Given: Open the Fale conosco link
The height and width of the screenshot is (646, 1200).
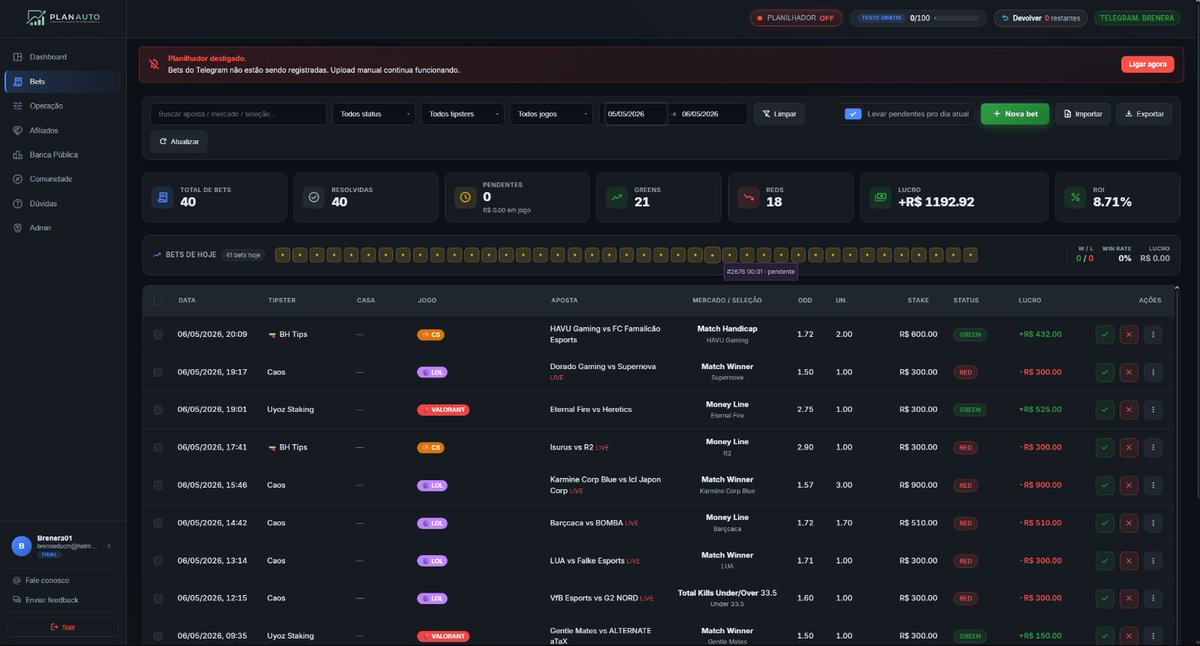Looking at the screenshot, I should click(41, 580).
